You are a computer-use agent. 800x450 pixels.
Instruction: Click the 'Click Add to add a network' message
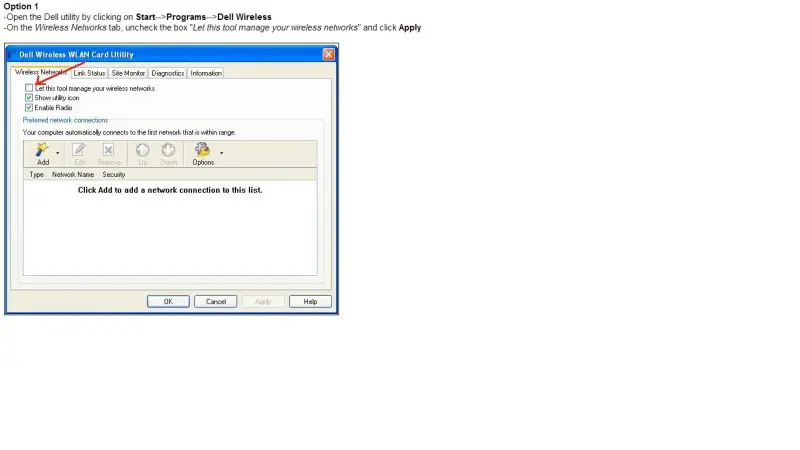(170, 190)
